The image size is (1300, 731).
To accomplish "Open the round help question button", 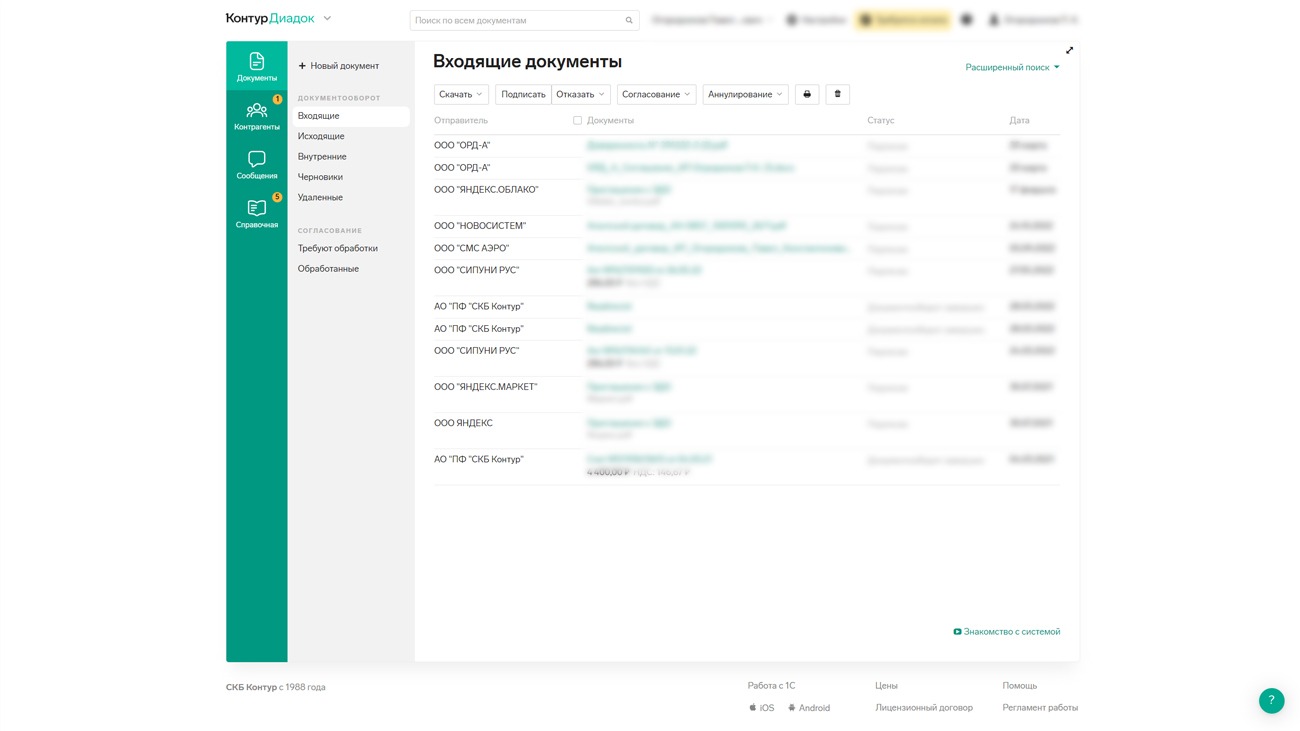I will pos(1271,701).
